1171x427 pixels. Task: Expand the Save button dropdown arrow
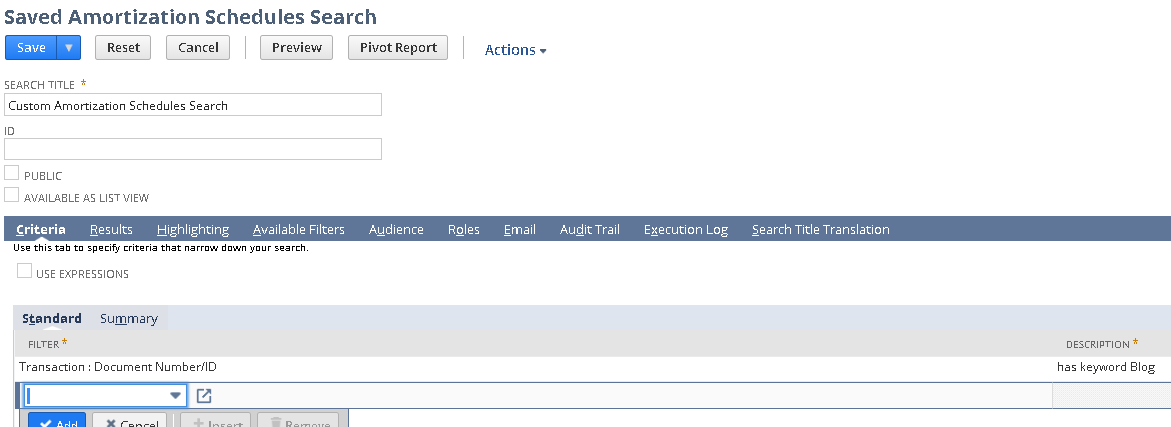[69, 48]
